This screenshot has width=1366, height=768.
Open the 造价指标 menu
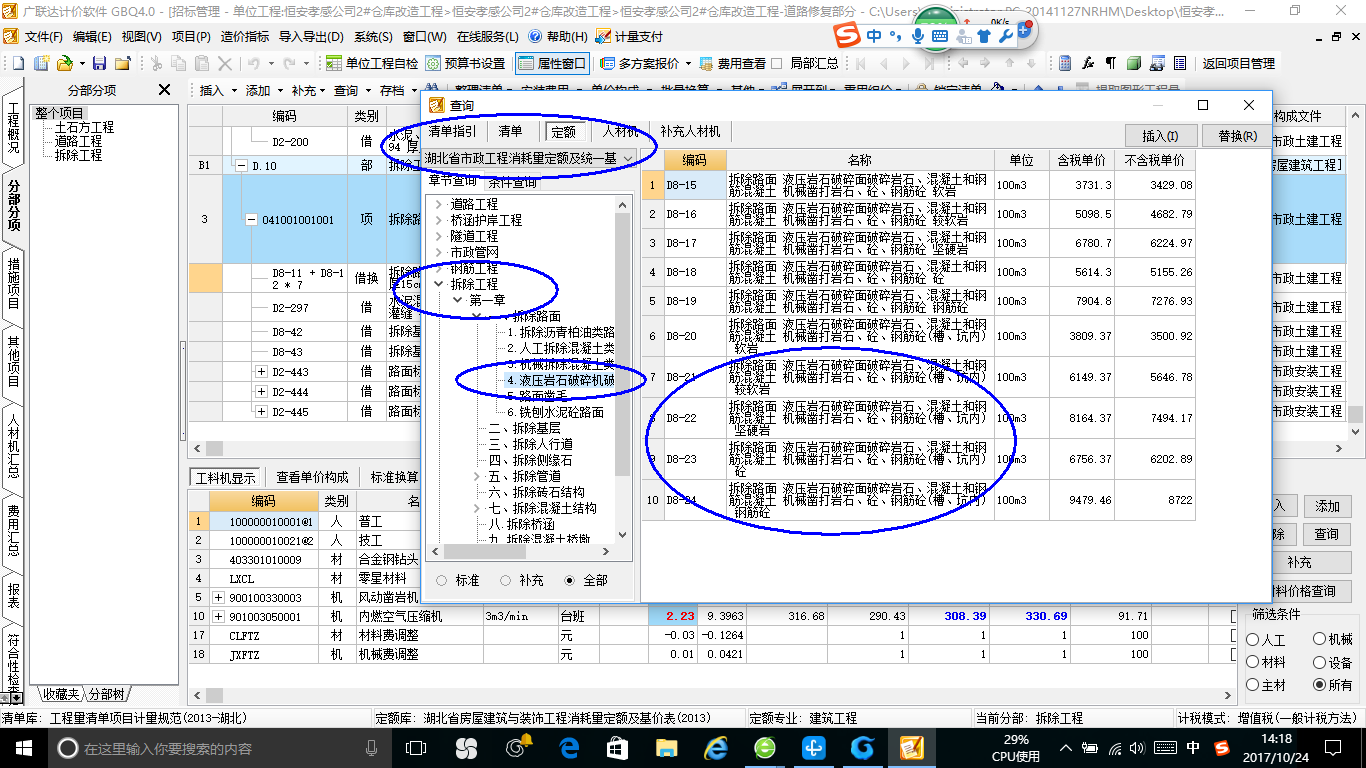(245, 36)
